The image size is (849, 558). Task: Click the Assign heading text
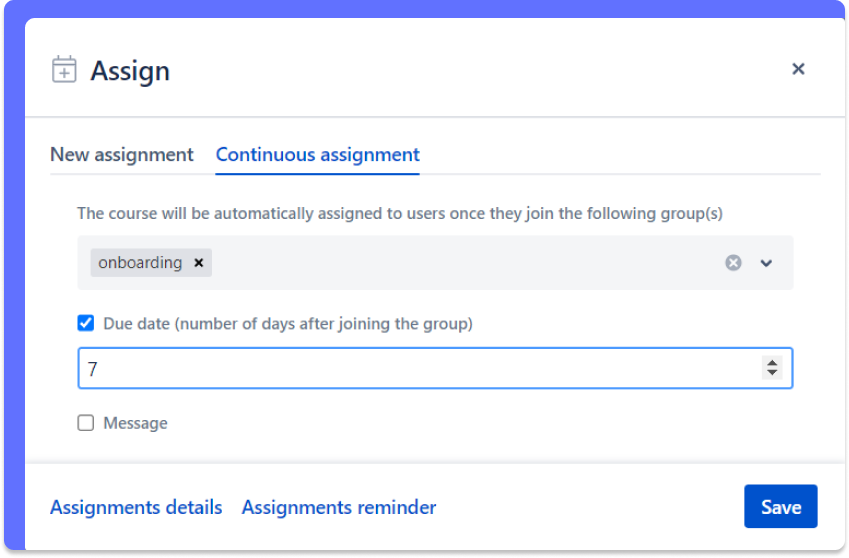point(130,71)
